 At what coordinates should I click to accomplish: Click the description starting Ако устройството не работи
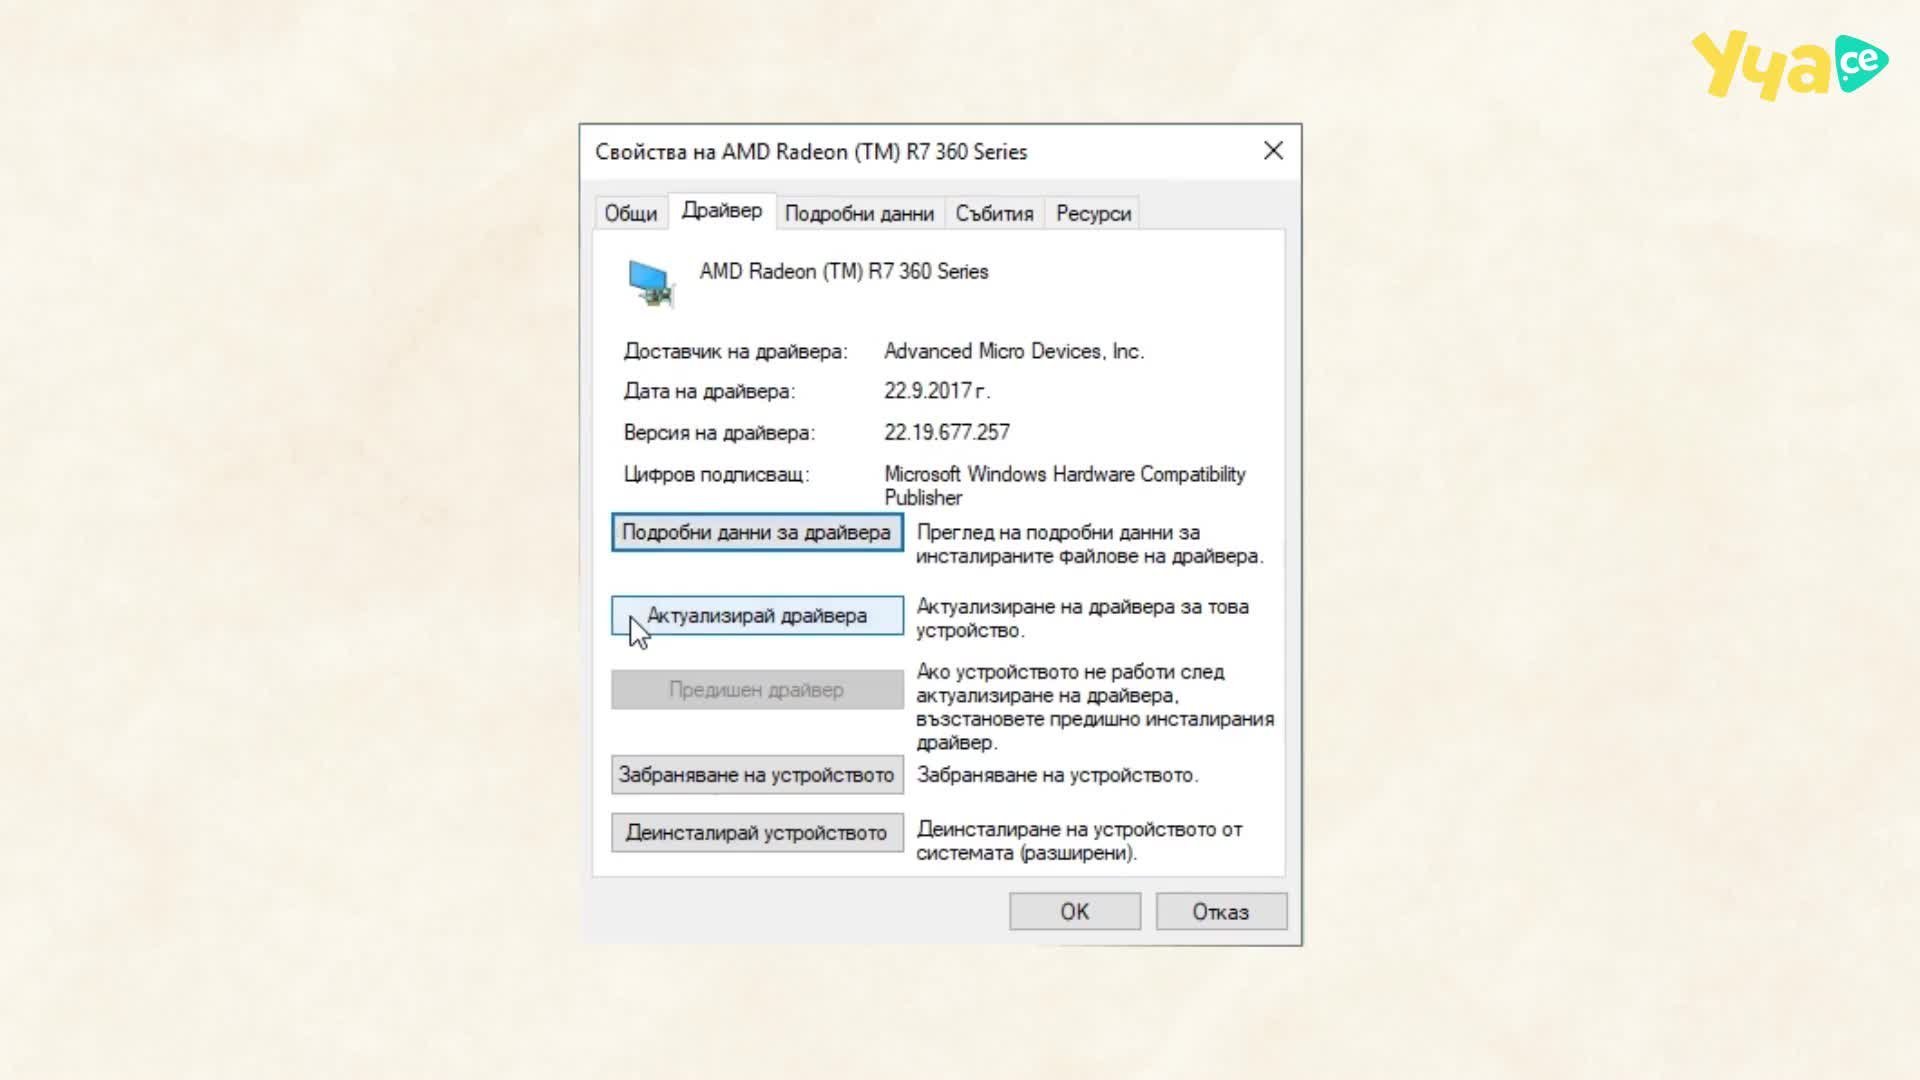pos(1095,707)
